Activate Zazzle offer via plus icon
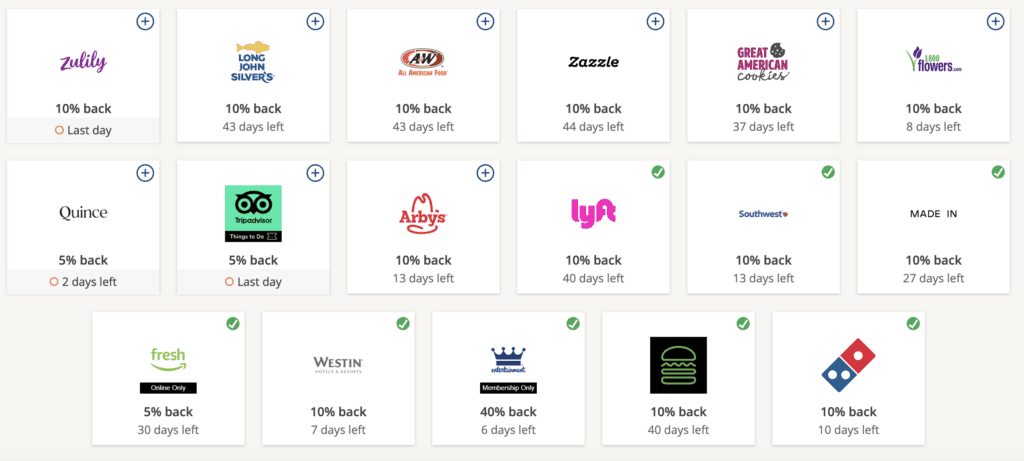 [655, 21]
